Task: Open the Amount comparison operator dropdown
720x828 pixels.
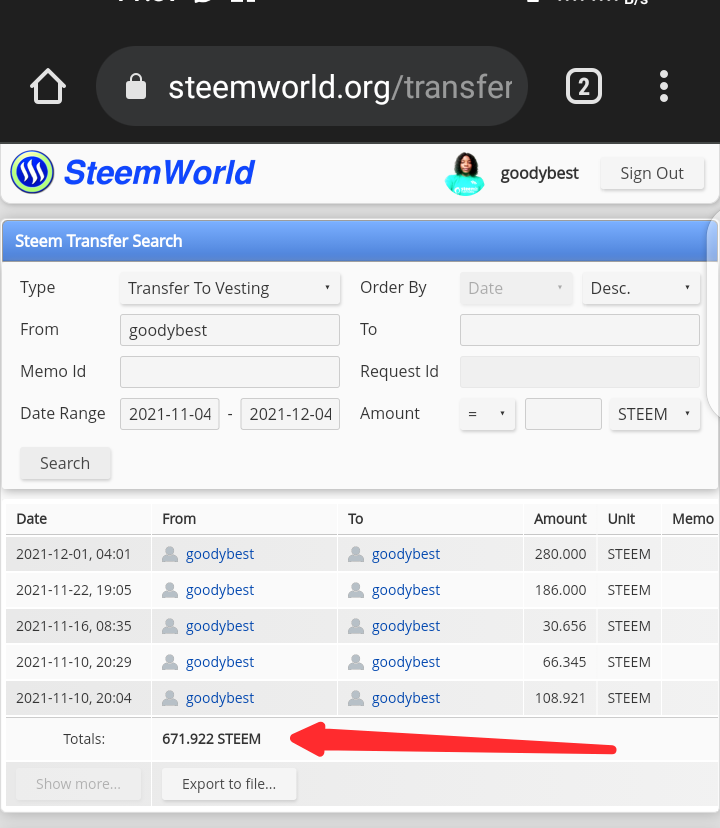Action: click(487, 414)
